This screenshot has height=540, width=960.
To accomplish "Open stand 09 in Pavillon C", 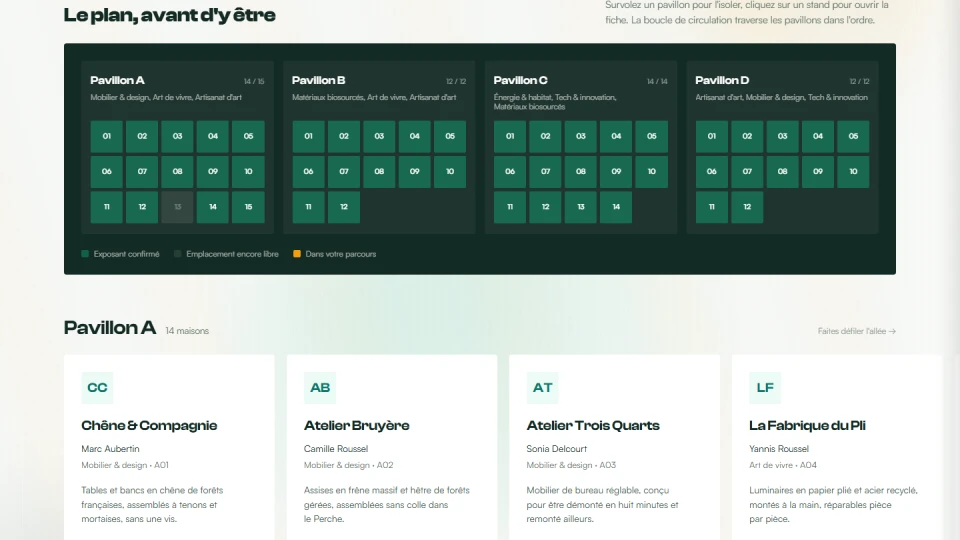I will click(616, 171).
